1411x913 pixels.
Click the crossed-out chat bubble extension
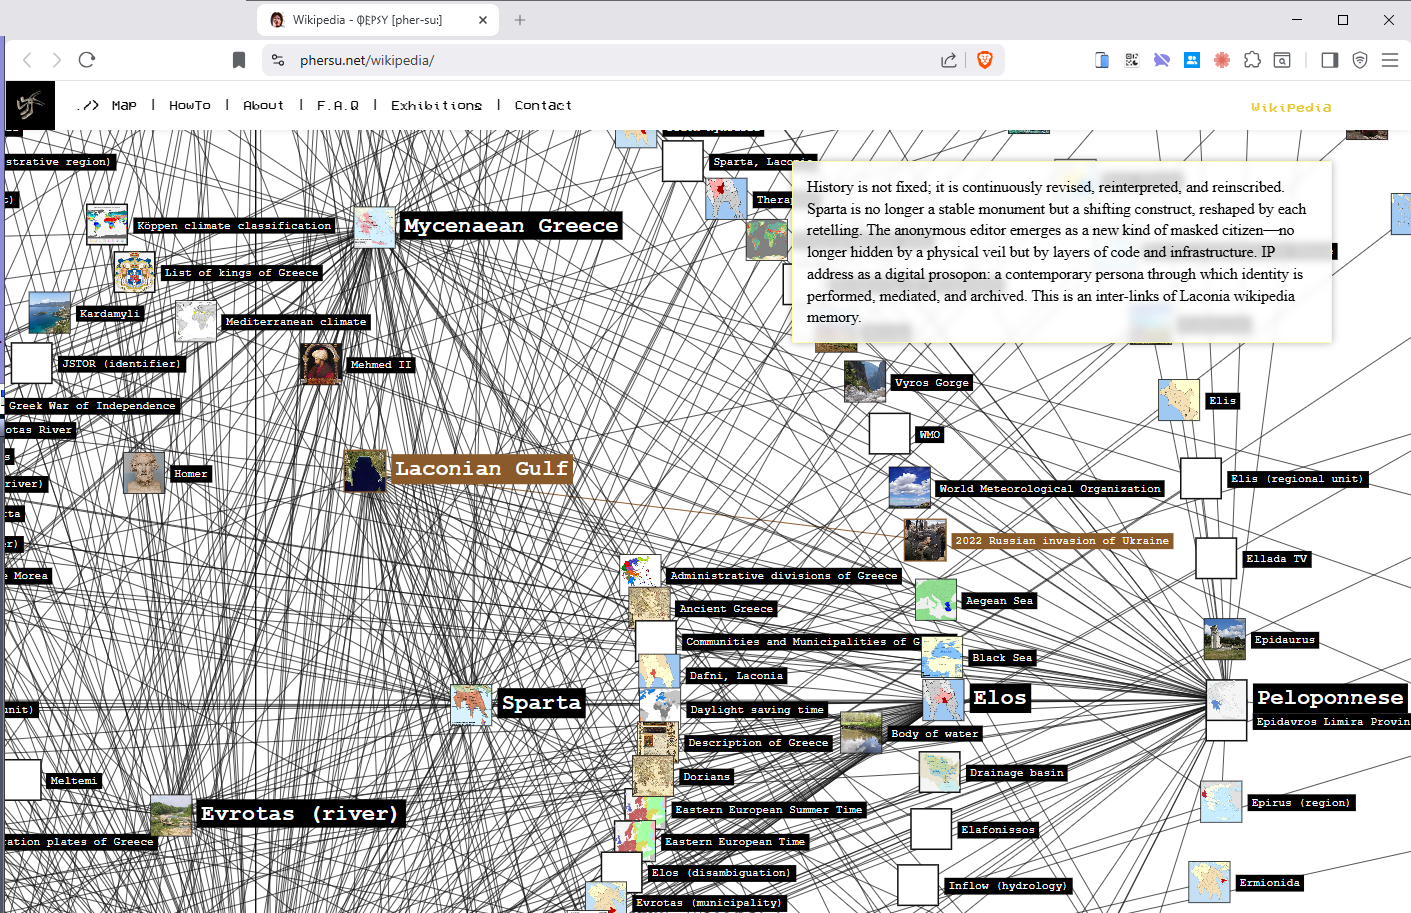coord(1162,60)
